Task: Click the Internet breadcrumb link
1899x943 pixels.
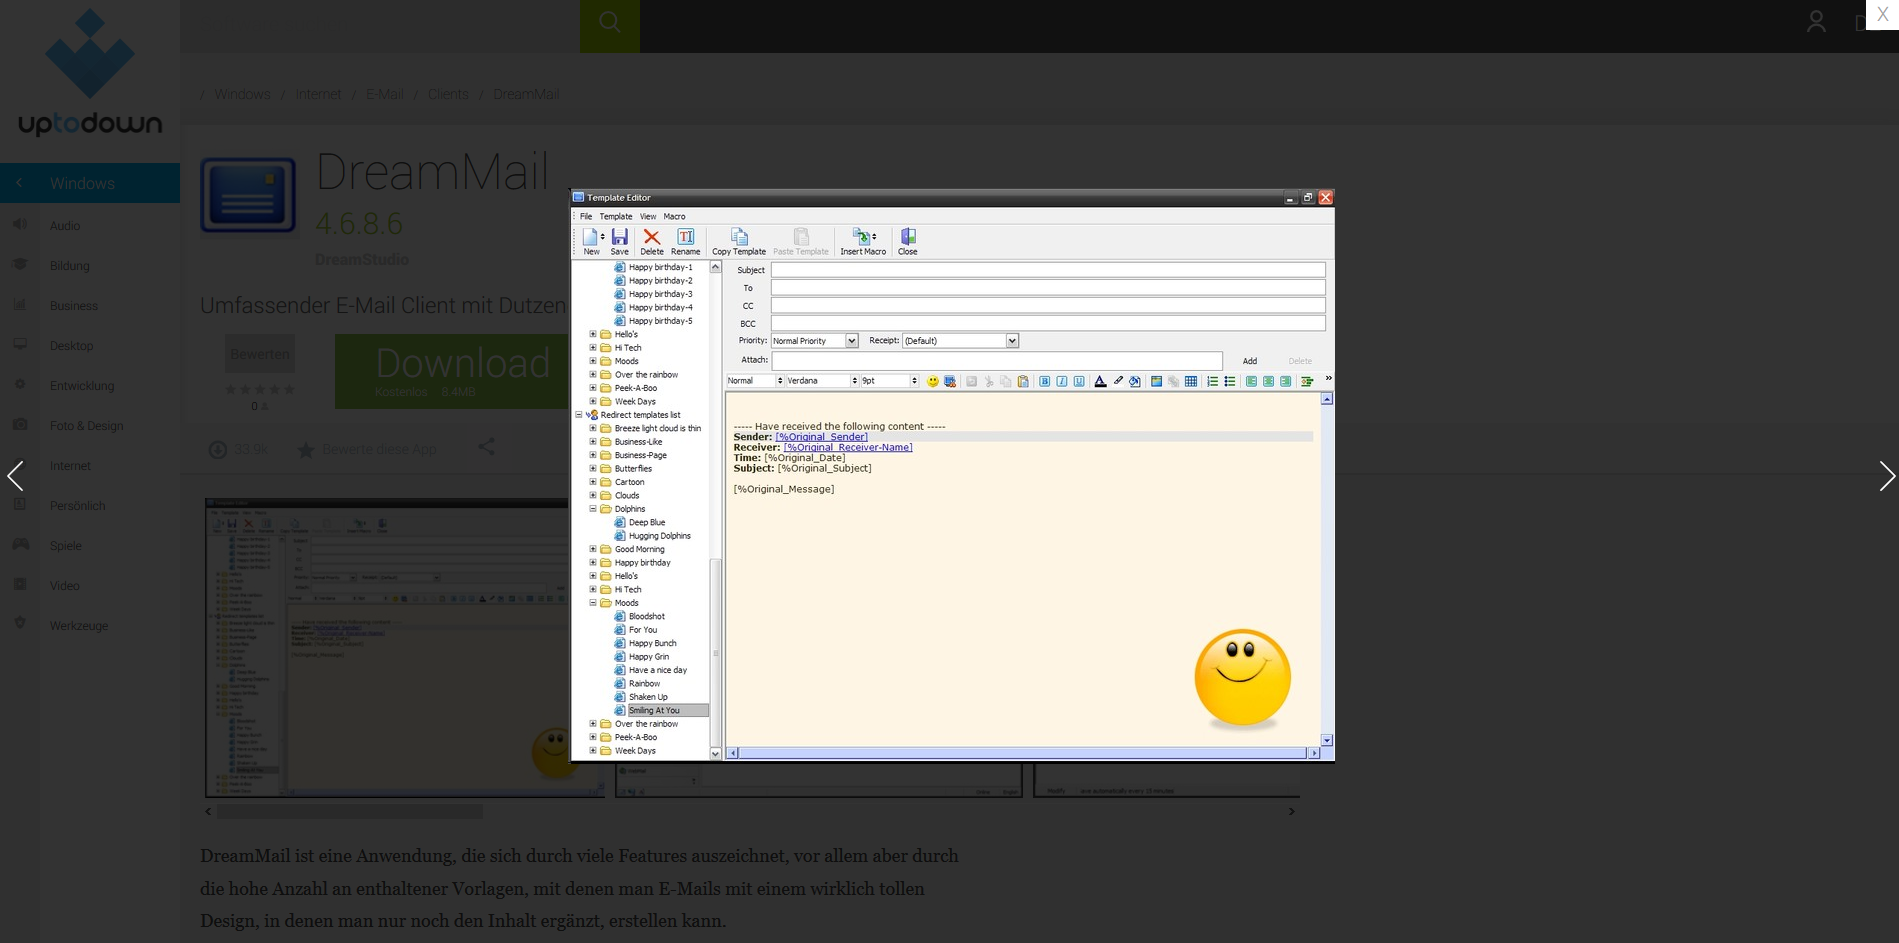Action: [318, 94]
